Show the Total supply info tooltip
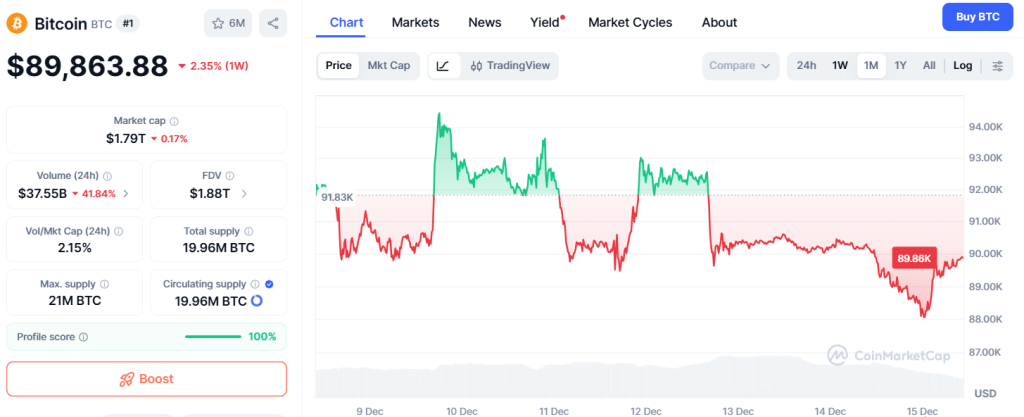1024x417 pixels. tap(247, 230)
